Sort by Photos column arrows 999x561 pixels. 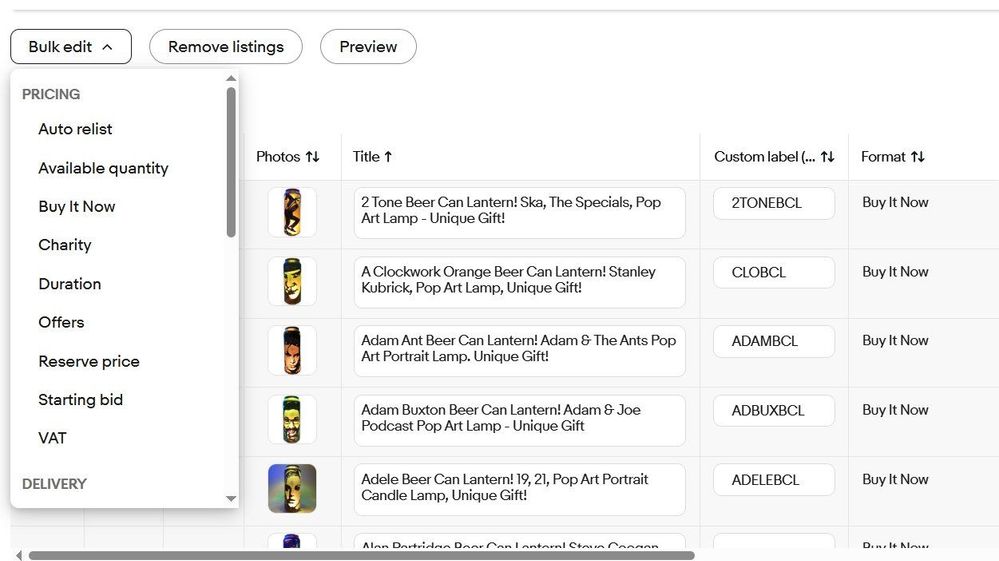312,157
